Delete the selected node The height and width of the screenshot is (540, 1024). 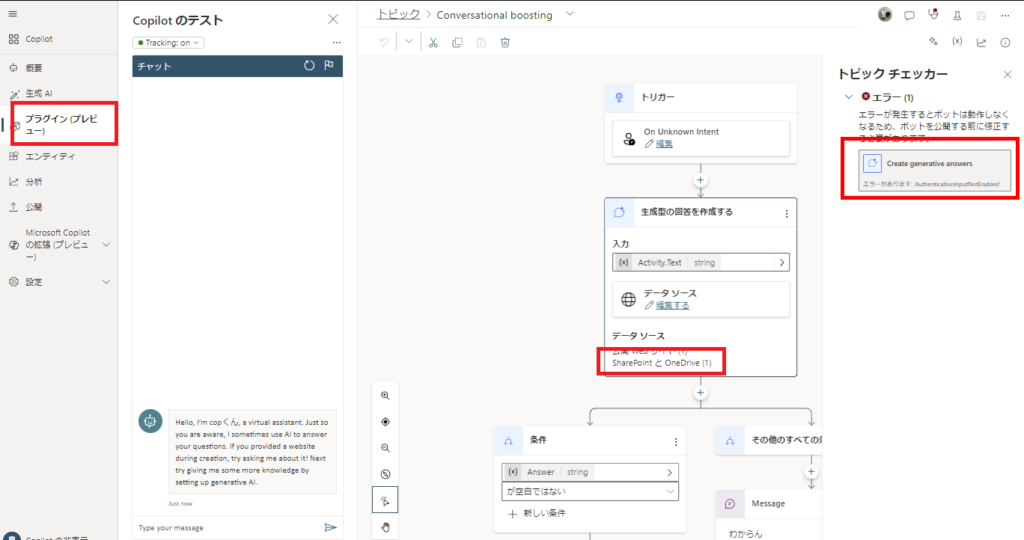pos(505,42)
